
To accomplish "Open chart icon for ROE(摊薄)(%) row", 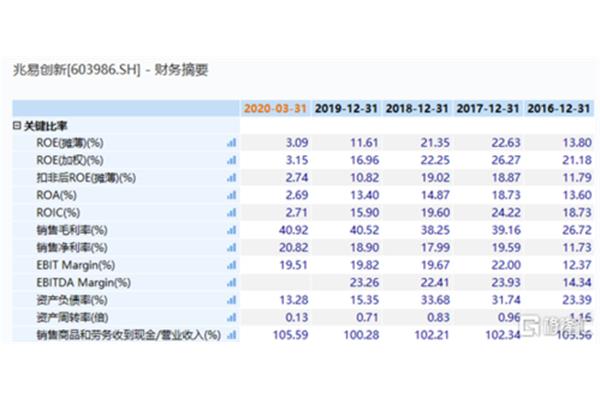I will click(x=232, y=143).
